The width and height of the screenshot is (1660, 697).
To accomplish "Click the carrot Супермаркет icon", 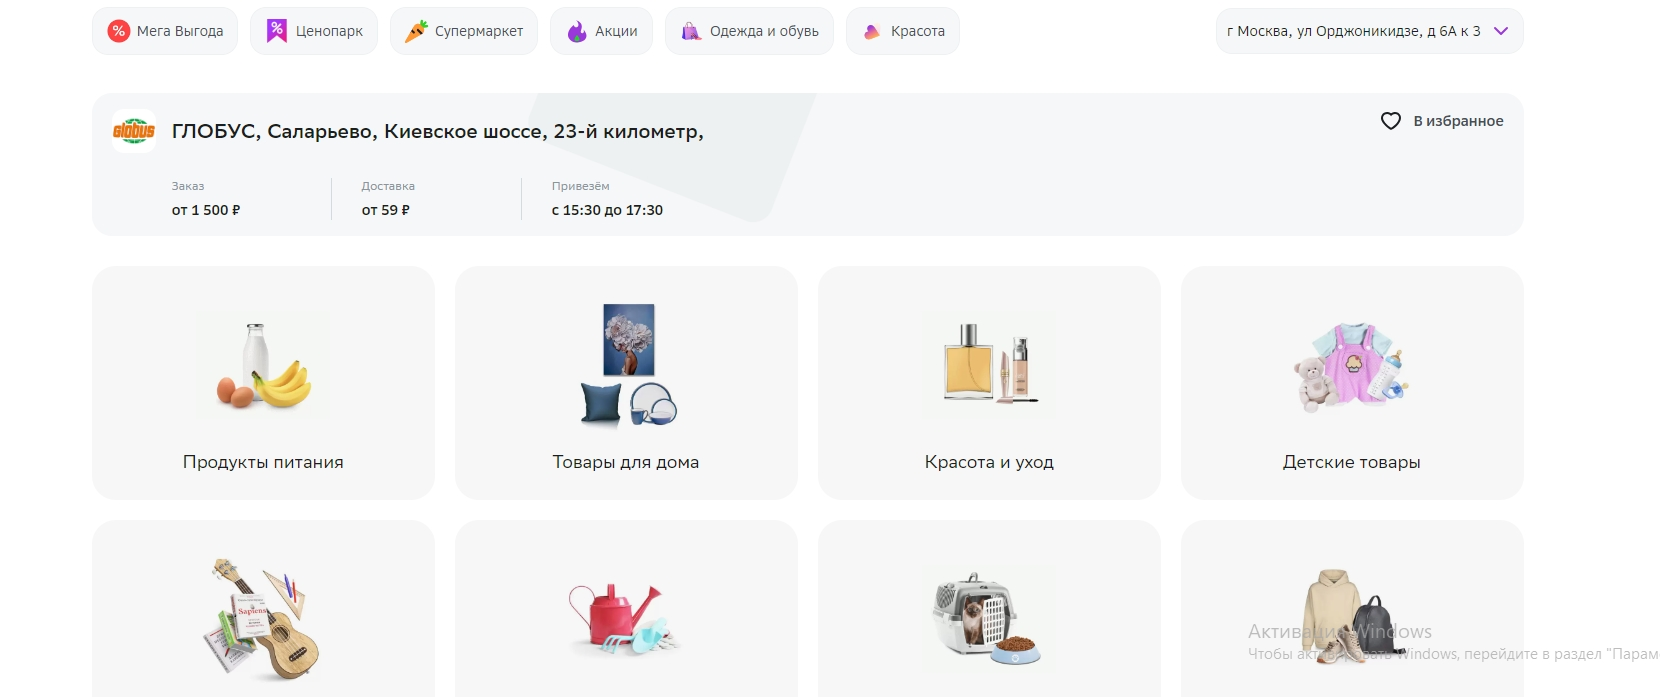I will 416,31.
